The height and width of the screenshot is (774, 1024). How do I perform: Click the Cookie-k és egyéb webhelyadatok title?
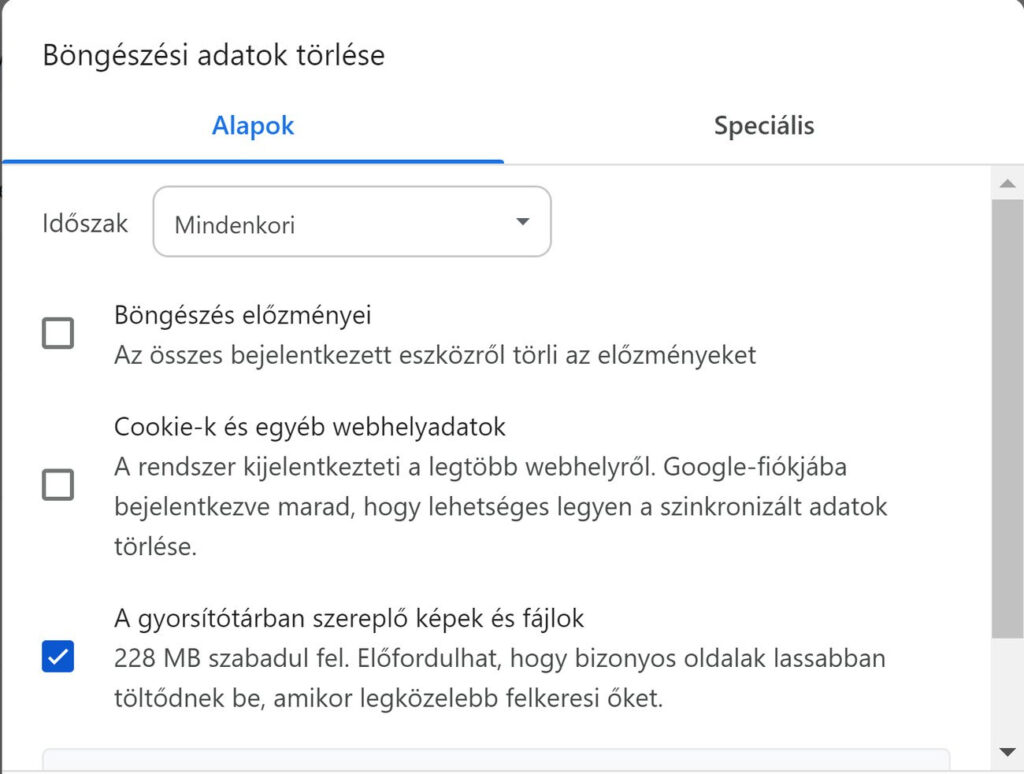coord(310,428)
